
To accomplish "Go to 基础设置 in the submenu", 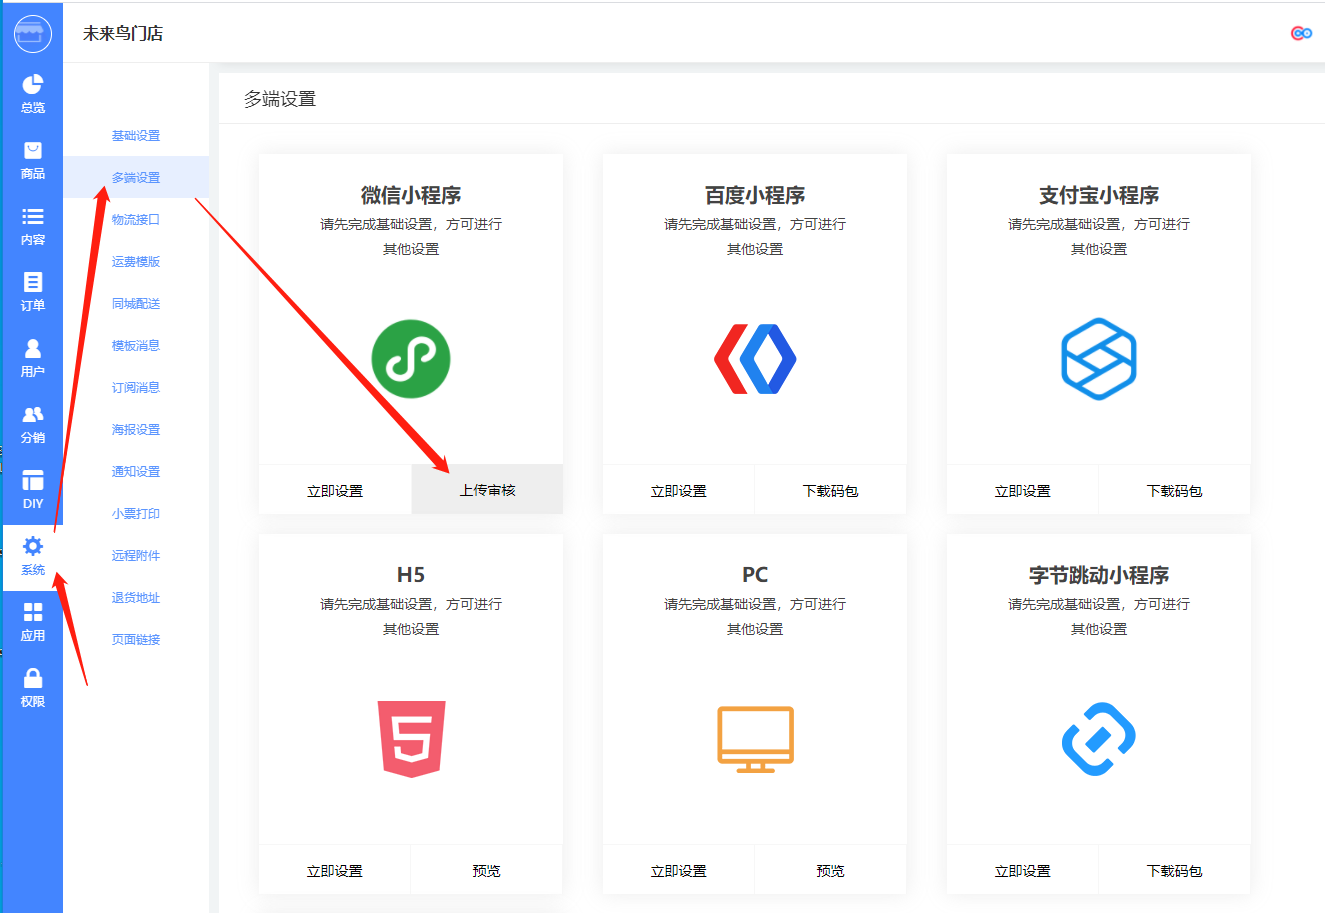I will pos(136,136).
